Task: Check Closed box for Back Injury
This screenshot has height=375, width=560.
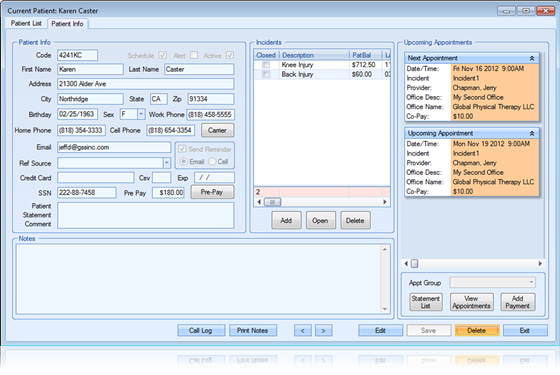Action: click(x=266, y=74)
